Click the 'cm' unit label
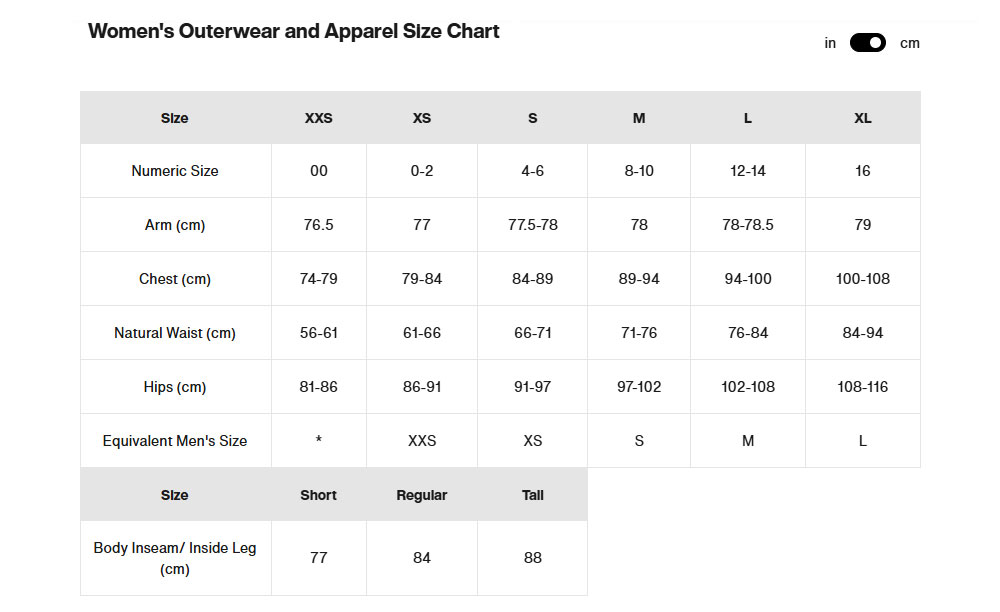Screen dimensions: 1000x612 909,43
